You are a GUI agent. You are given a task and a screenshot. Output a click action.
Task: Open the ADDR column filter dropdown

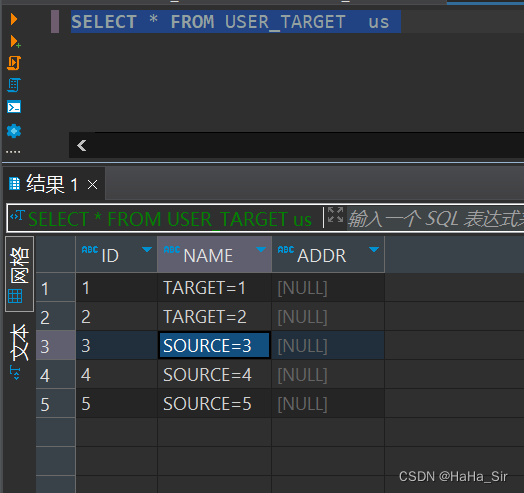click(x=374, y=249)
